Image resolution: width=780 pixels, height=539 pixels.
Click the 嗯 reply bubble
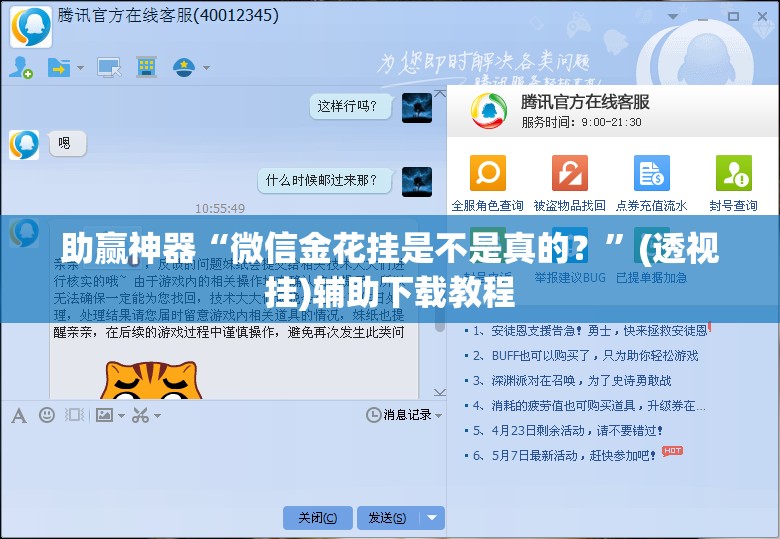[67, 144]
